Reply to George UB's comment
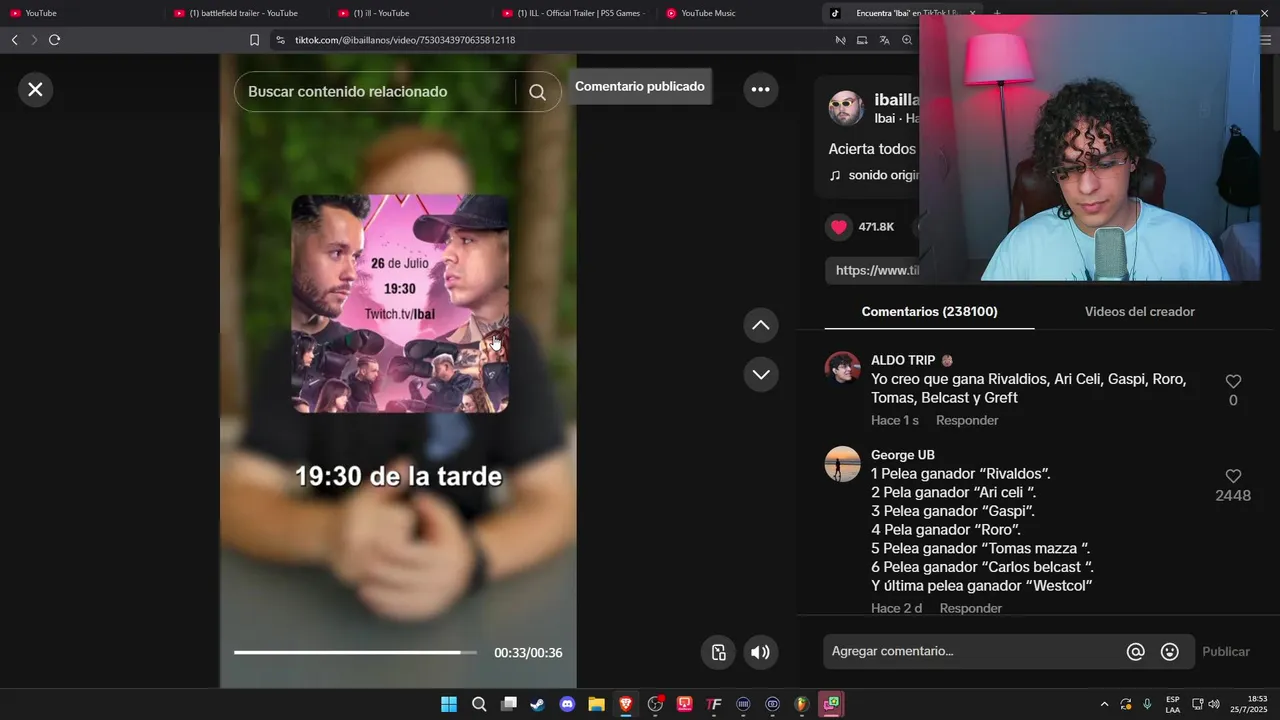The height and width of the screenshot is (720, 1280). coord(970,608)
